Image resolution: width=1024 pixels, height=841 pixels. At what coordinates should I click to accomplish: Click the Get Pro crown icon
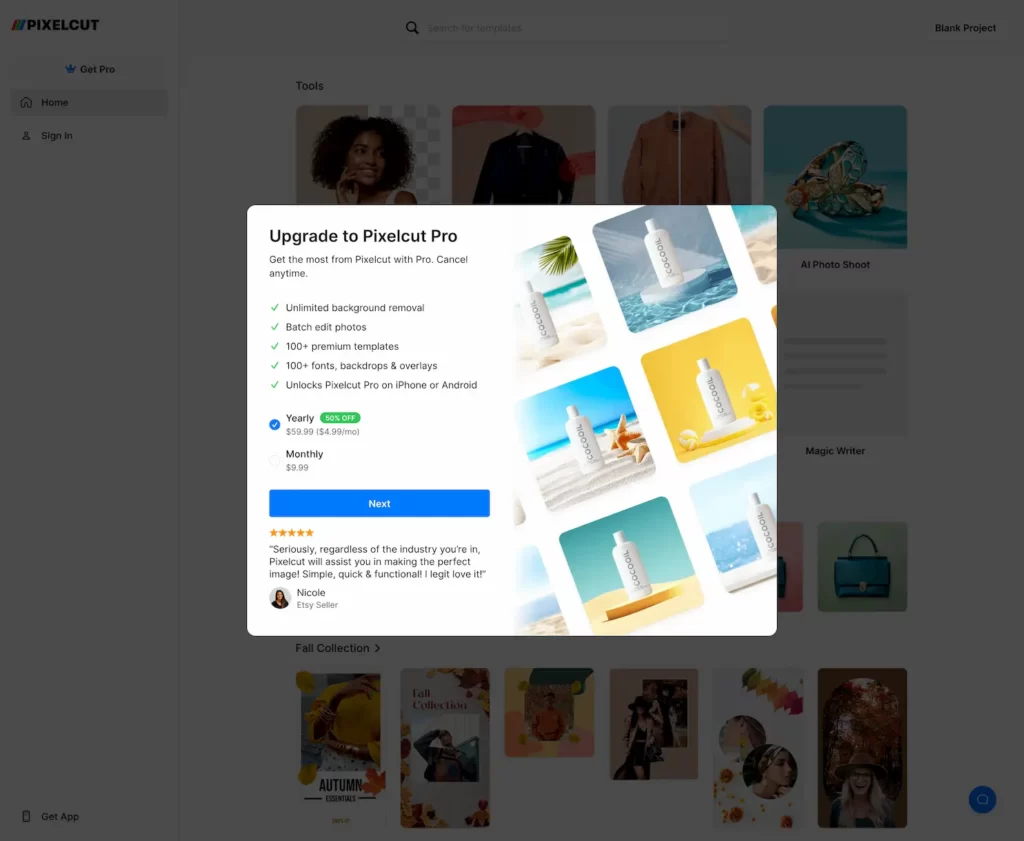70,69
